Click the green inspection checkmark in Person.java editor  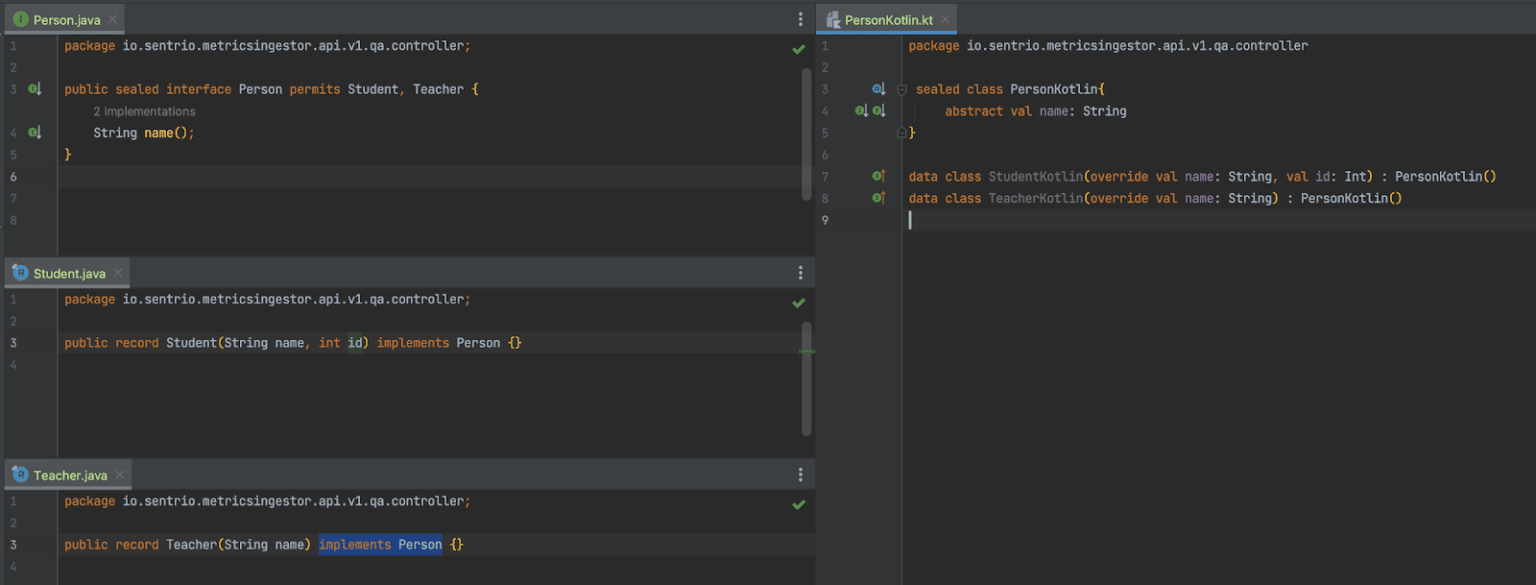pos(798,48)
